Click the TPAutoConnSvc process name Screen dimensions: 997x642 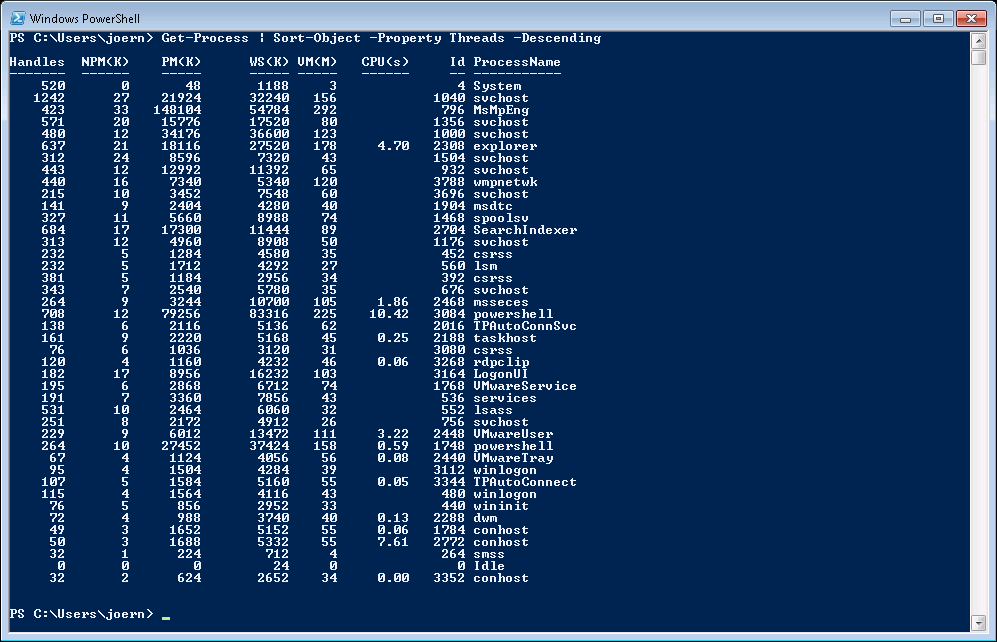click(x=525, y=326)
